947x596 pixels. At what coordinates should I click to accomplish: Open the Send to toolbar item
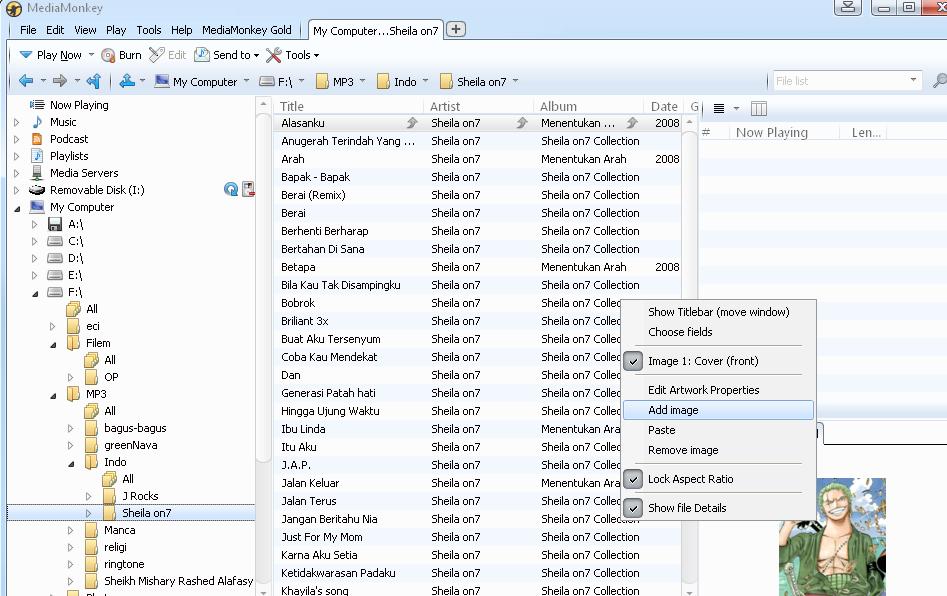[226, 55]
